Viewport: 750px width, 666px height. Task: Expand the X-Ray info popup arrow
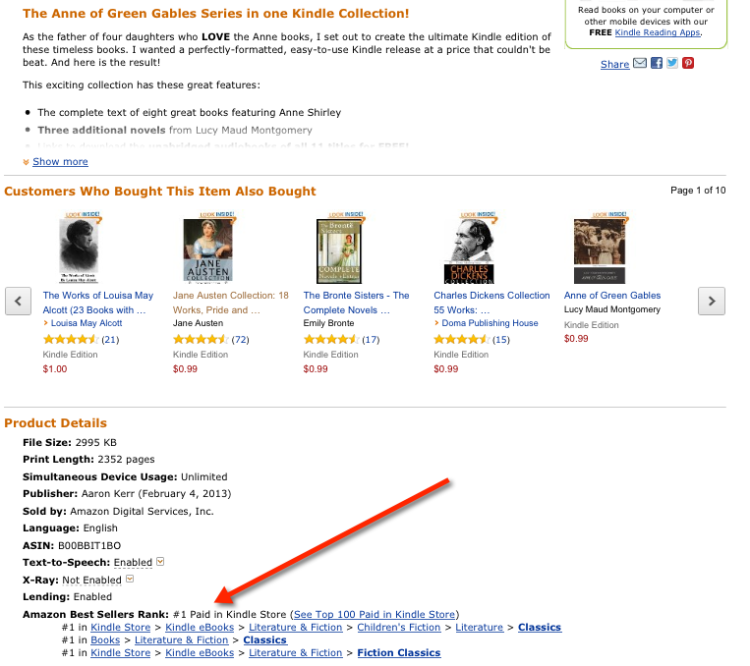click(130, 580)
